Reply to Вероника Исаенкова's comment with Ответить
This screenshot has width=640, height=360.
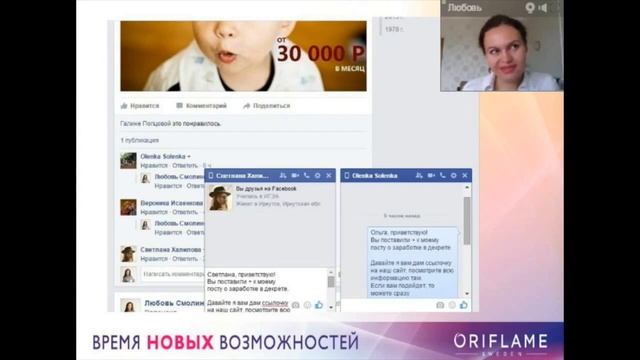pos(185,212)
